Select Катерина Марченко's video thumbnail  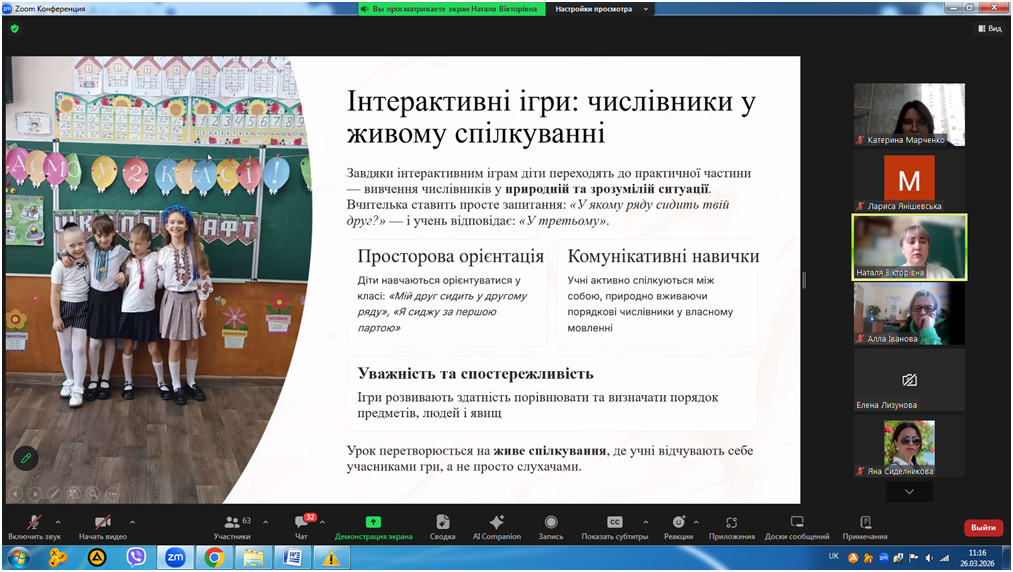tap(909, 114)
